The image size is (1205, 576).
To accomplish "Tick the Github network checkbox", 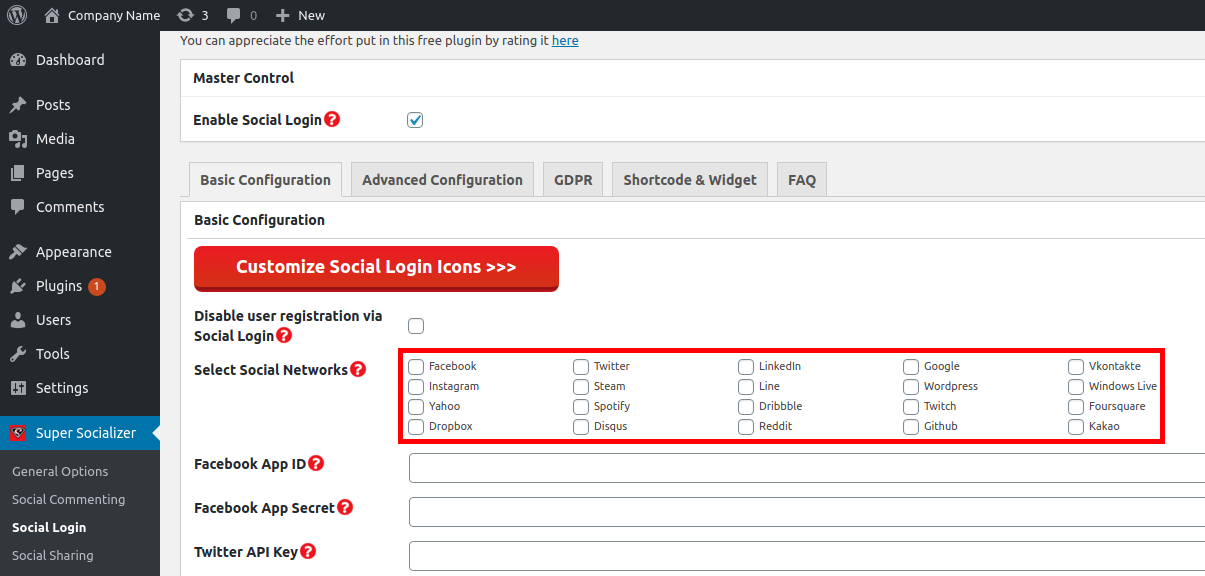I will [911, 427].
